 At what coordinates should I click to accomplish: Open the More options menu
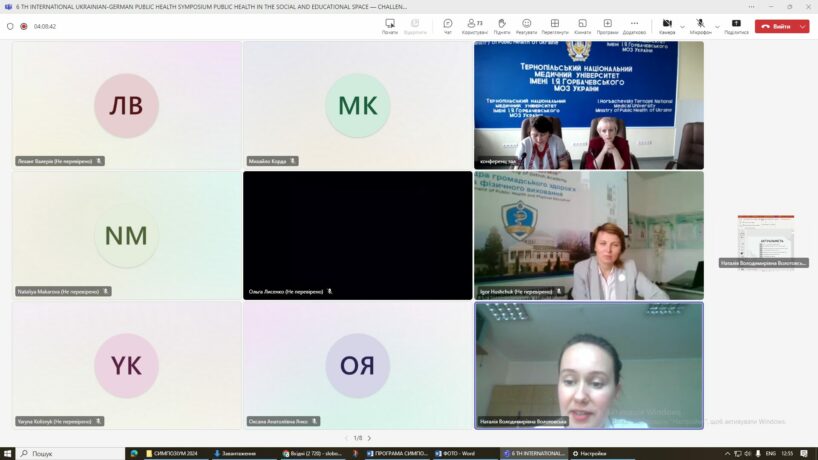click(x=634, y=26)
